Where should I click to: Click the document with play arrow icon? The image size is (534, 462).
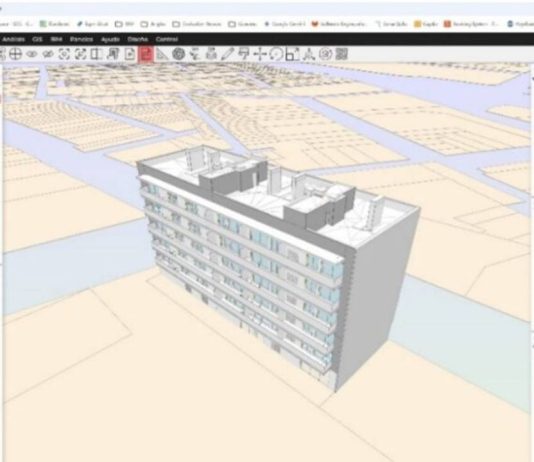click(x=130, y=54)
